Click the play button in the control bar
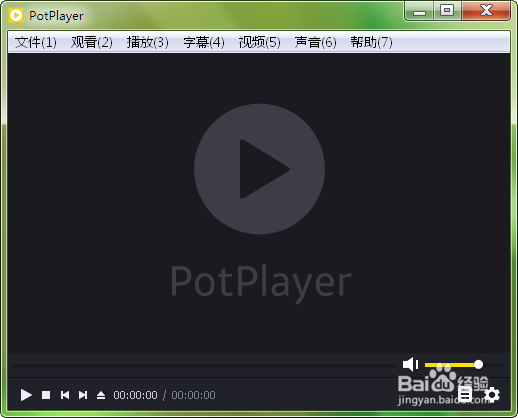Image resolution: width=518 pixels, height=418 pixels. (26, 395)
